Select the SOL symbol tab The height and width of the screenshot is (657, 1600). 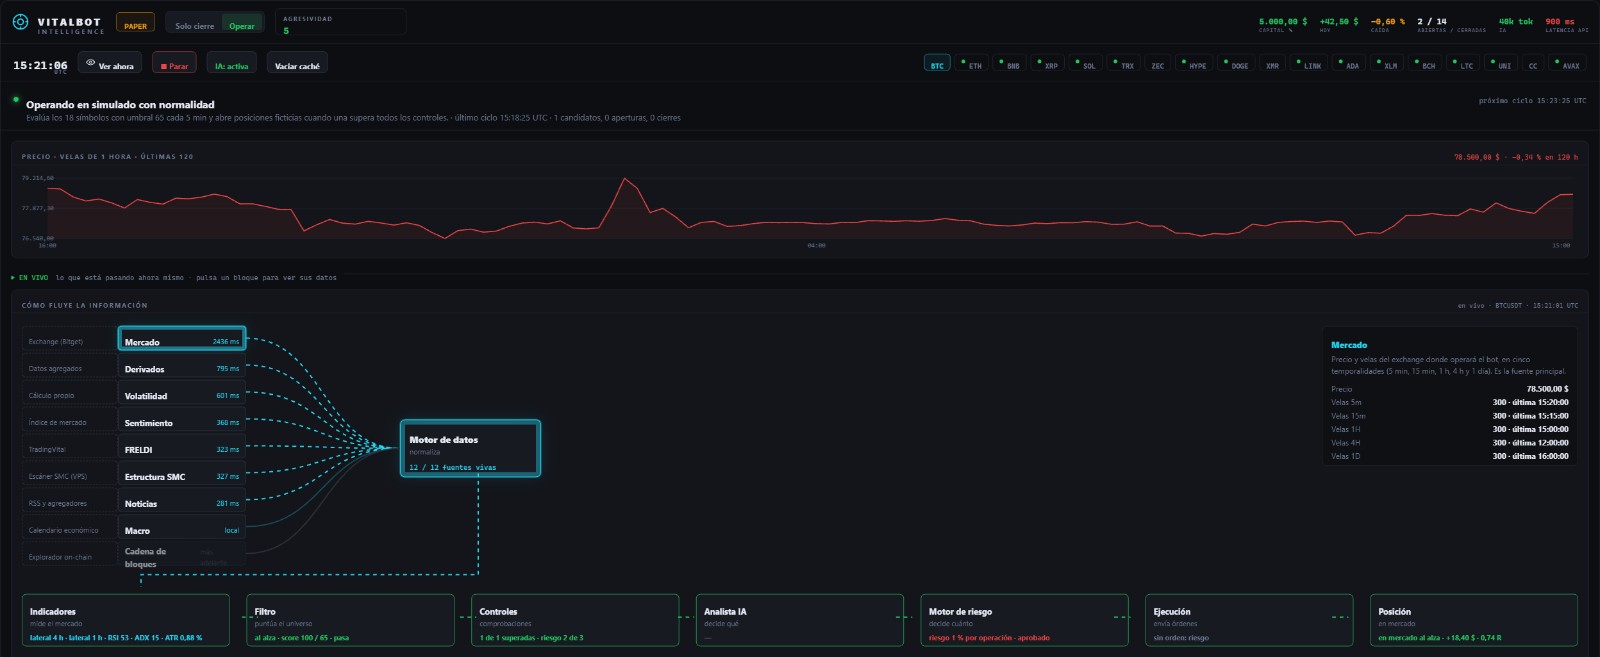click(x=1085, y=64)
